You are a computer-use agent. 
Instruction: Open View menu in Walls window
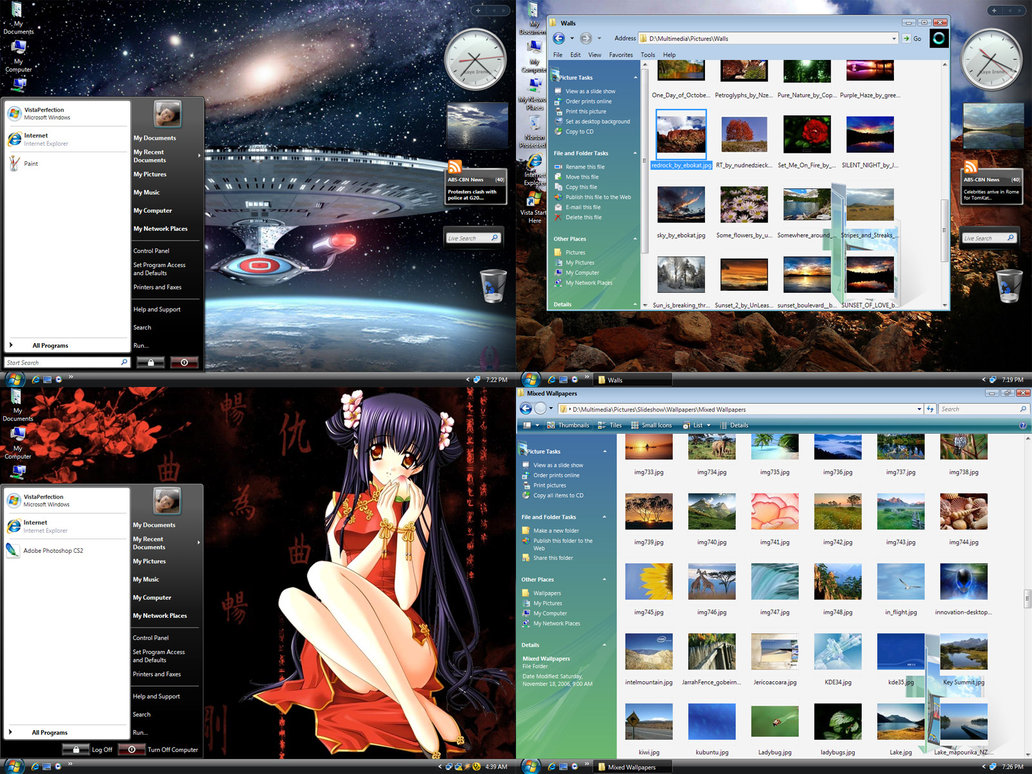tap(595, 55)
